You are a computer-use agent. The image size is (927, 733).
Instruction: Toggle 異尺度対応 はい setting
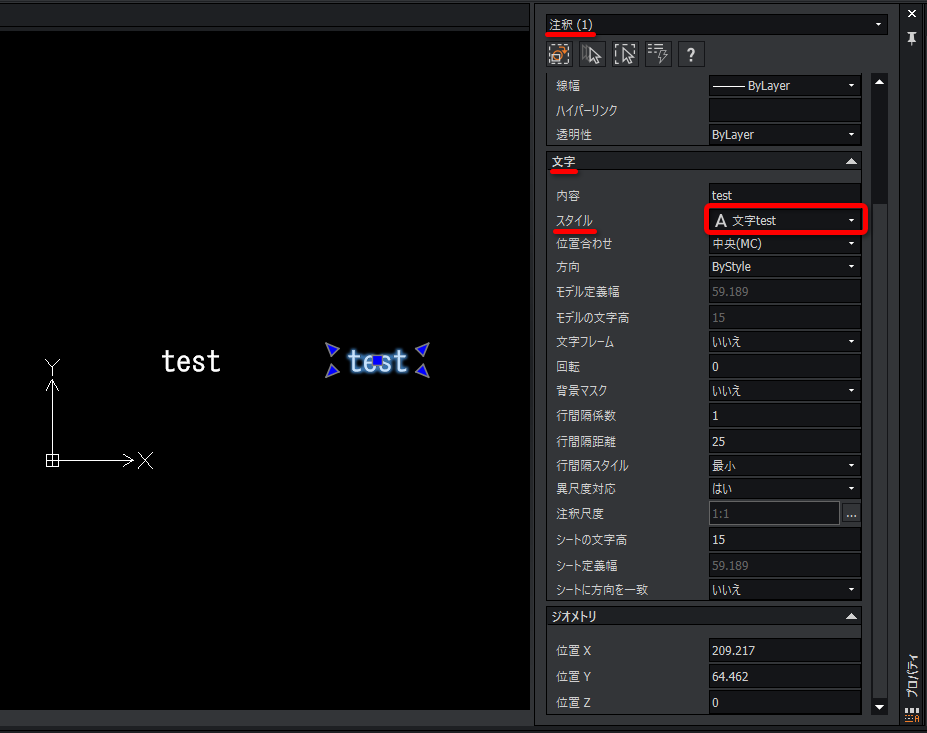[x=785, y=489]
